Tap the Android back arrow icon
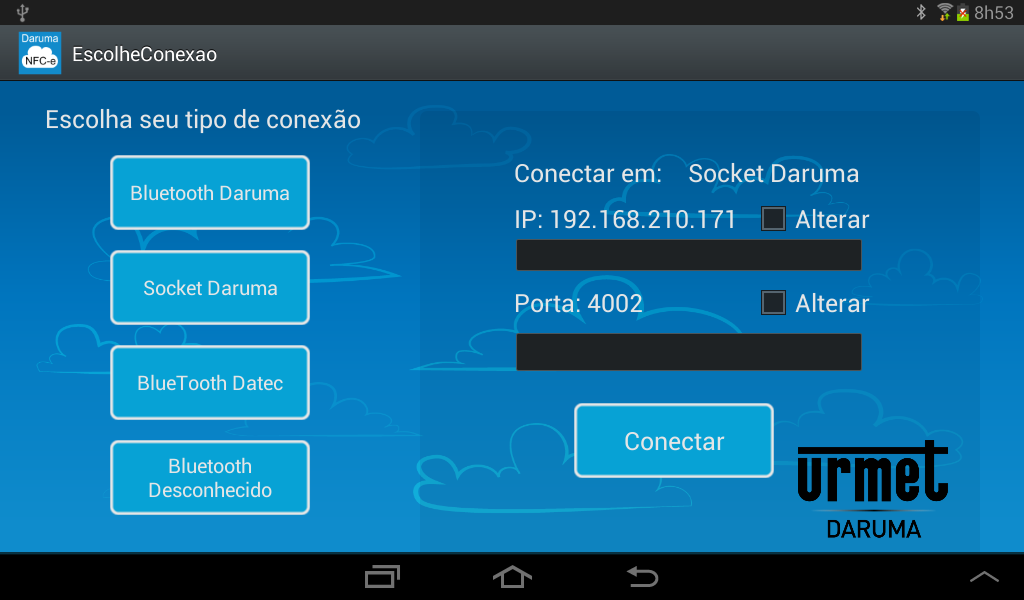Screen dimensions: 1024x600 [x=642, y=576]
